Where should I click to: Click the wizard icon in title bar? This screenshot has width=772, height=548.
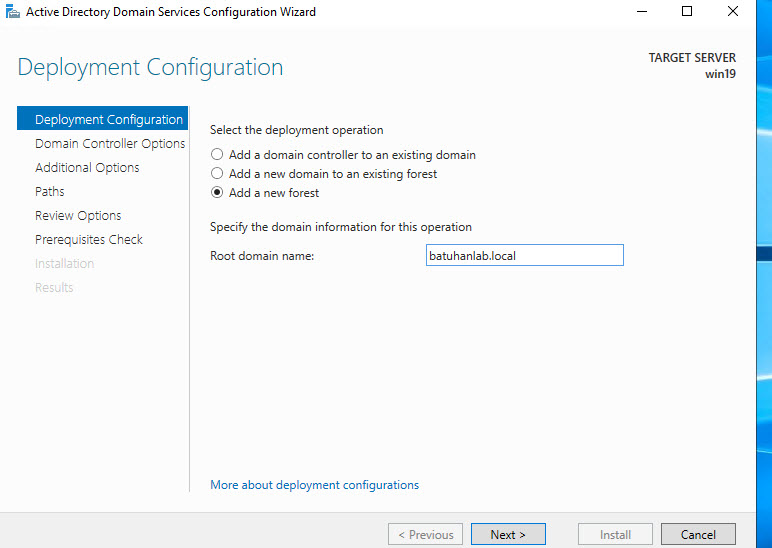coord(12,12)
